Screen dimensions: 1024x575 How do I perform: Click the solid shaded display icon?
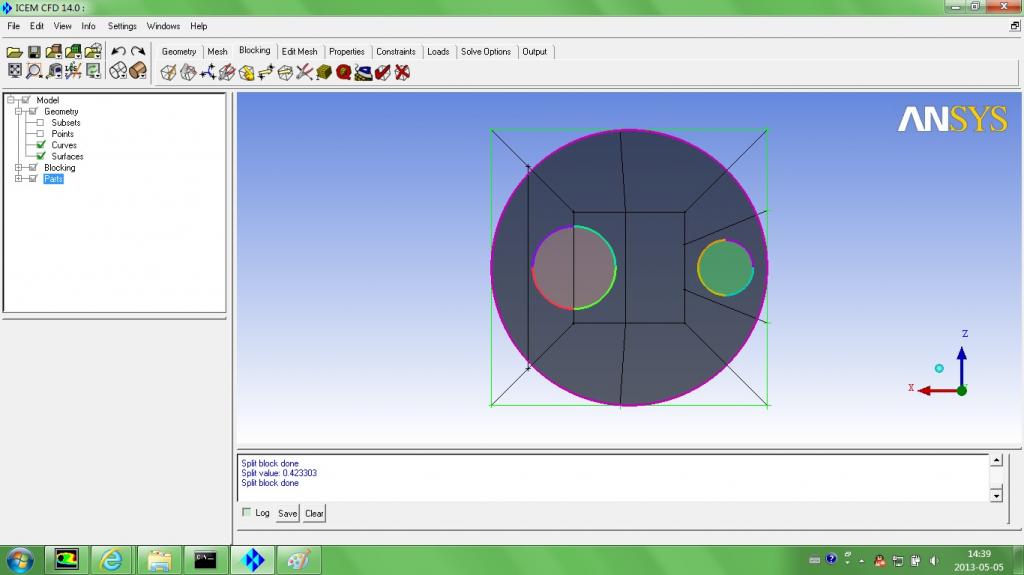click(x=138, y=71)
